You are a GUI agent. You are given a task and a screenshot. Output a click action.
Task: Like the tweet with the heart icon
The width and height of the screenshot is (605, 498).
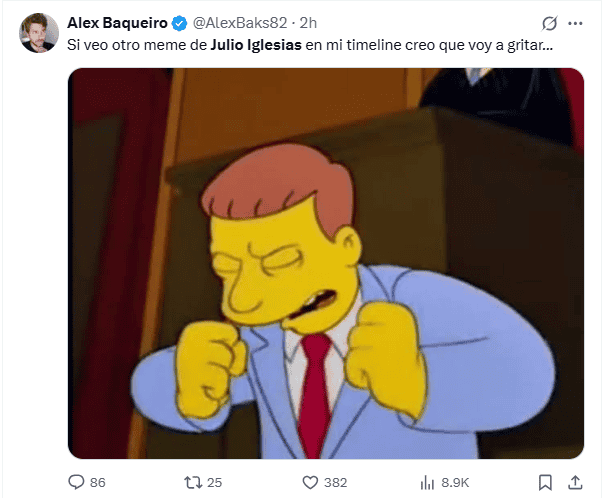[x=310, y=483]
